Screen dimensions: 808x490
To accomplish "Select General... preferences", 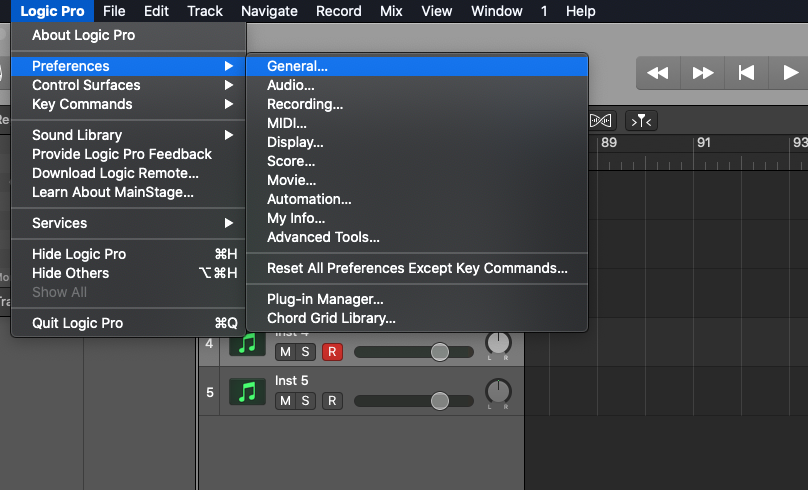I will tap(417, 66).
